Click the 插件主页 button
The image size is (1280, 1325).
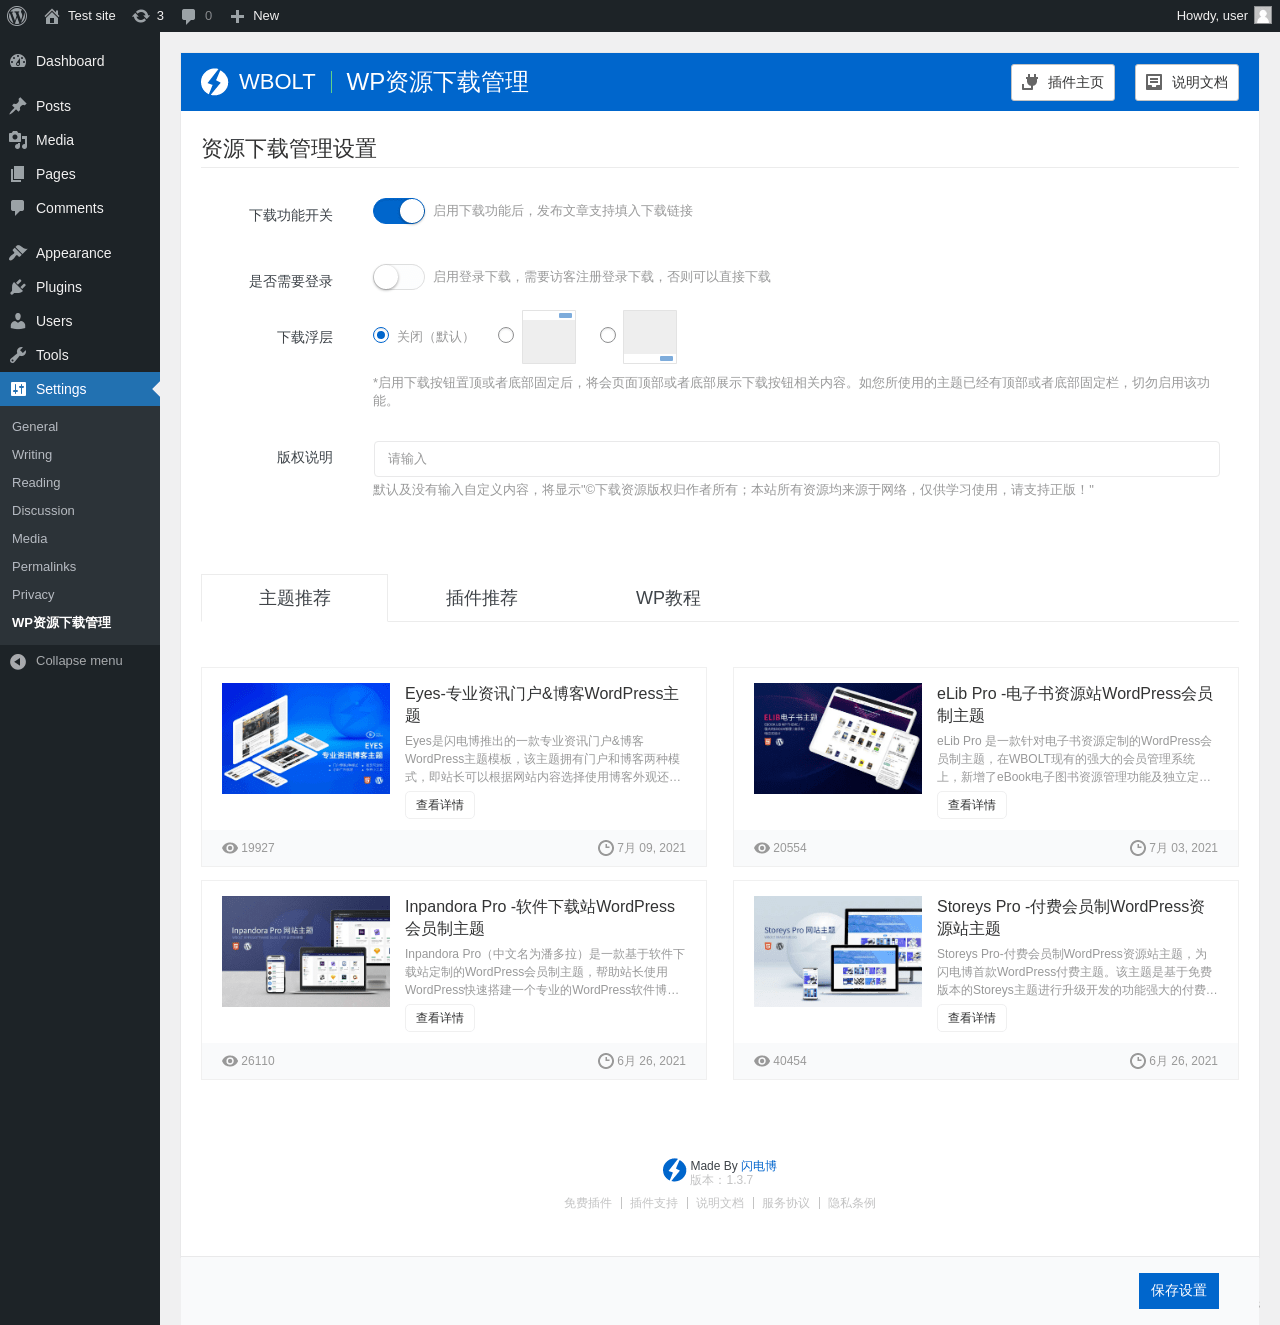pos(1063,82)
